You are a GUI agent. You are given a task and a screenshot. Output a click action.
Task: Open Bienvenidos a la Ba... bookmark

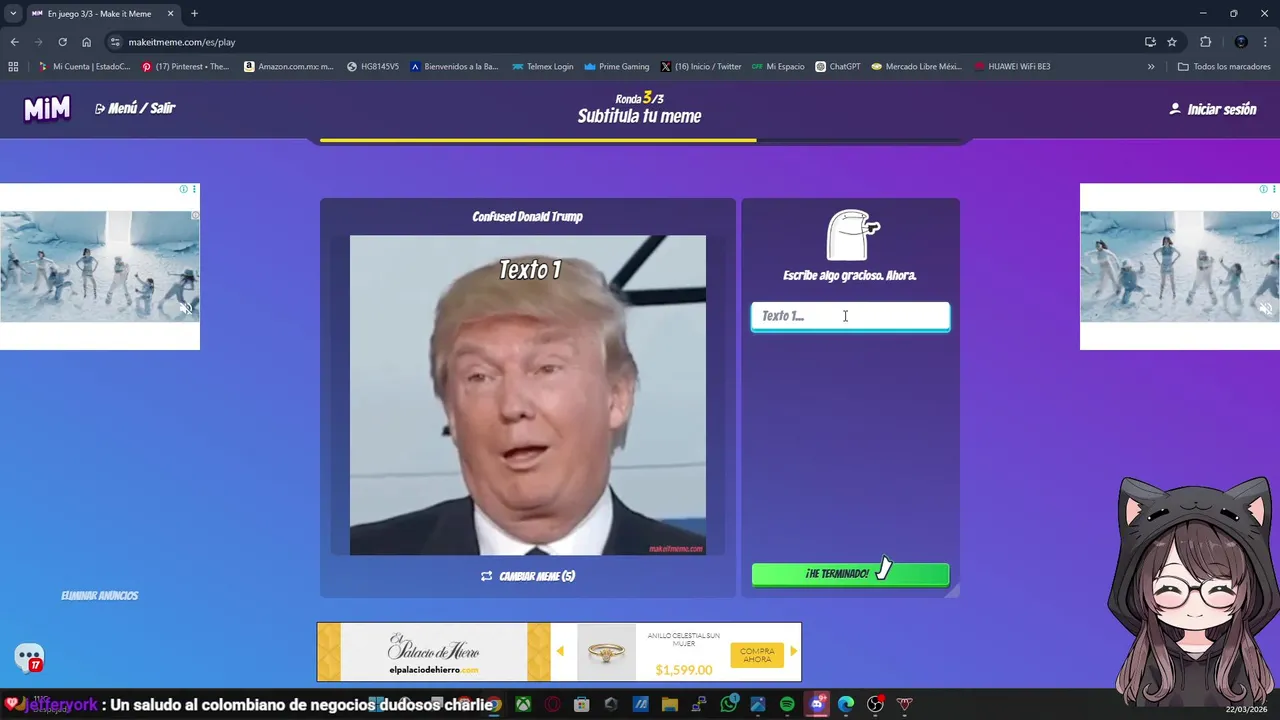[x=453, y=67]
